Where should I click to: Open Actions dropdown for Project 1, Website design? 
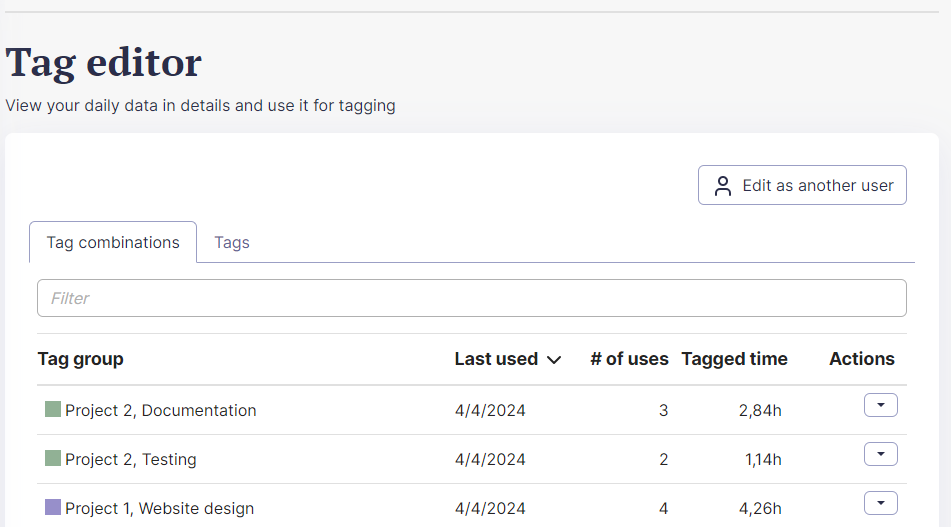point(880,503)
